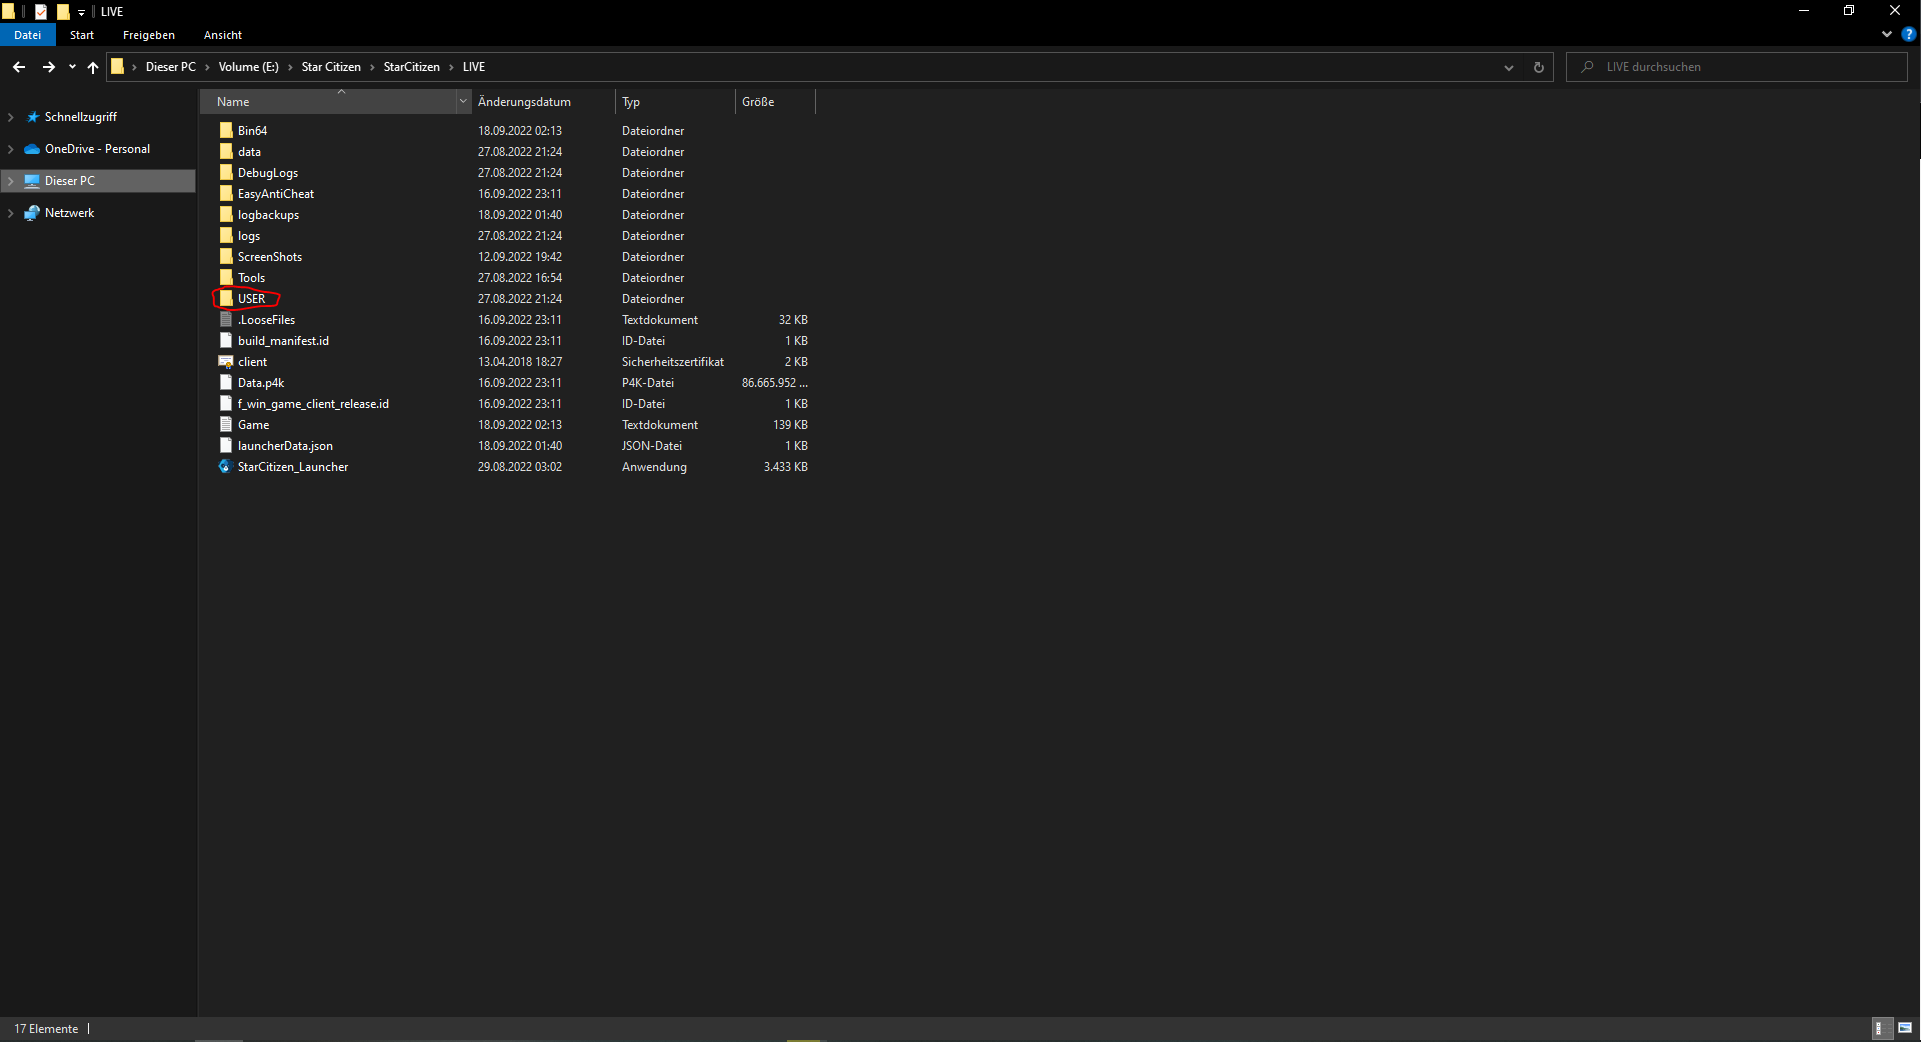The image size is (1921, 1042).
Task: Open the Name column filter dropdown
Action: click(463, 102)
